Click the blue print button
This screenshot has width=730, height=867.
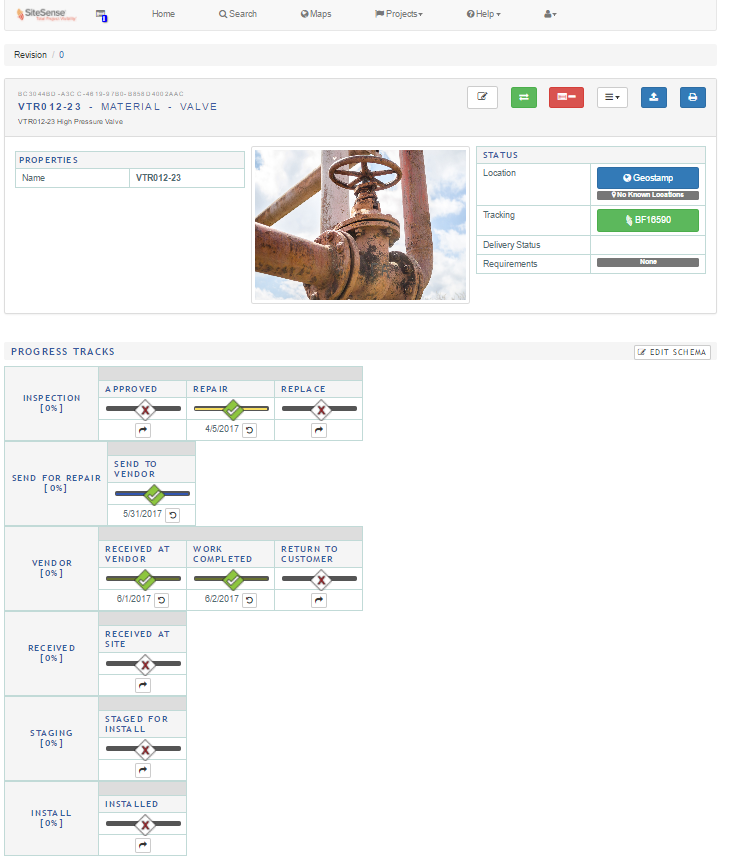pos(692,97)
